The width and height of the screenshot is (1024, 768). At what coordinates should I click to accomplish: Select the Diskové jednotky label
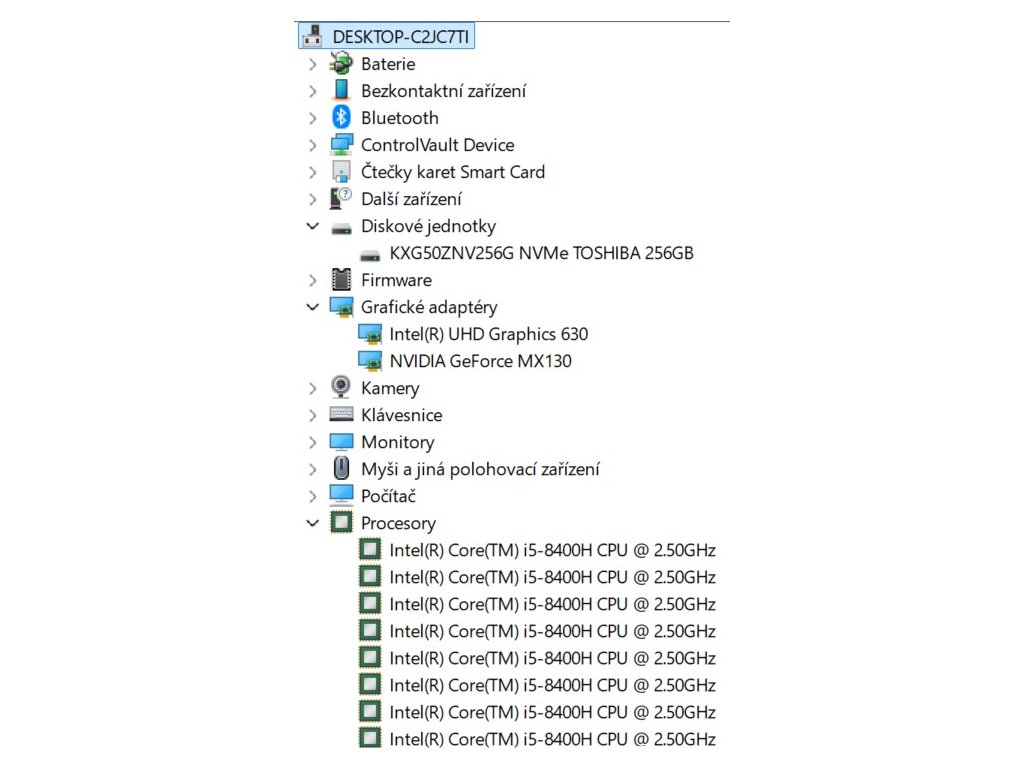pos(428,227)
